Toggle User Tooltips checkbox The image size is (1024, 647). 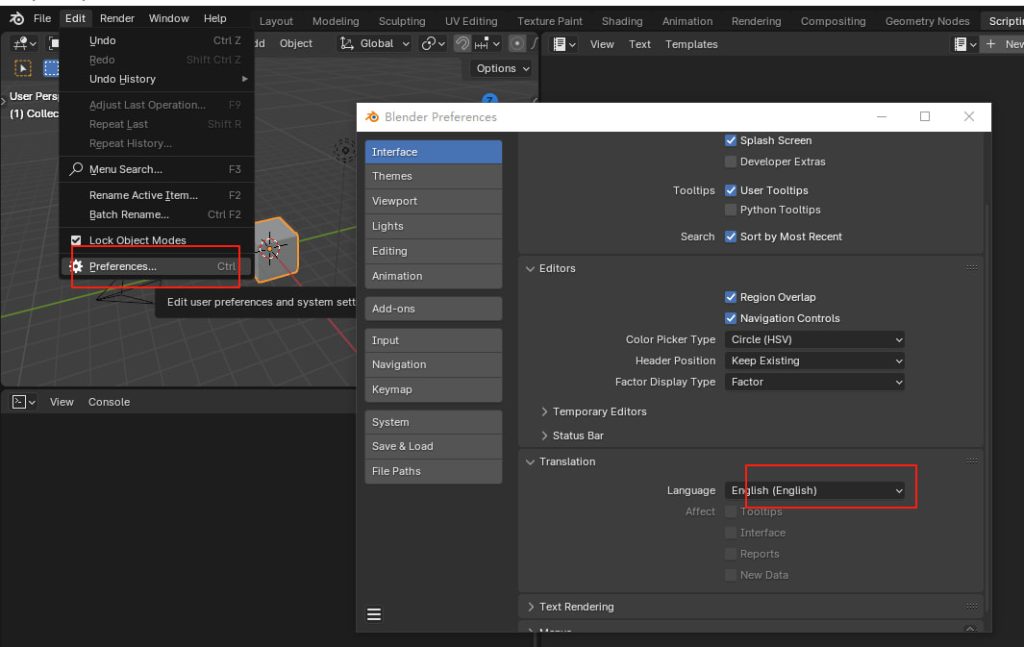pos(731,191)
